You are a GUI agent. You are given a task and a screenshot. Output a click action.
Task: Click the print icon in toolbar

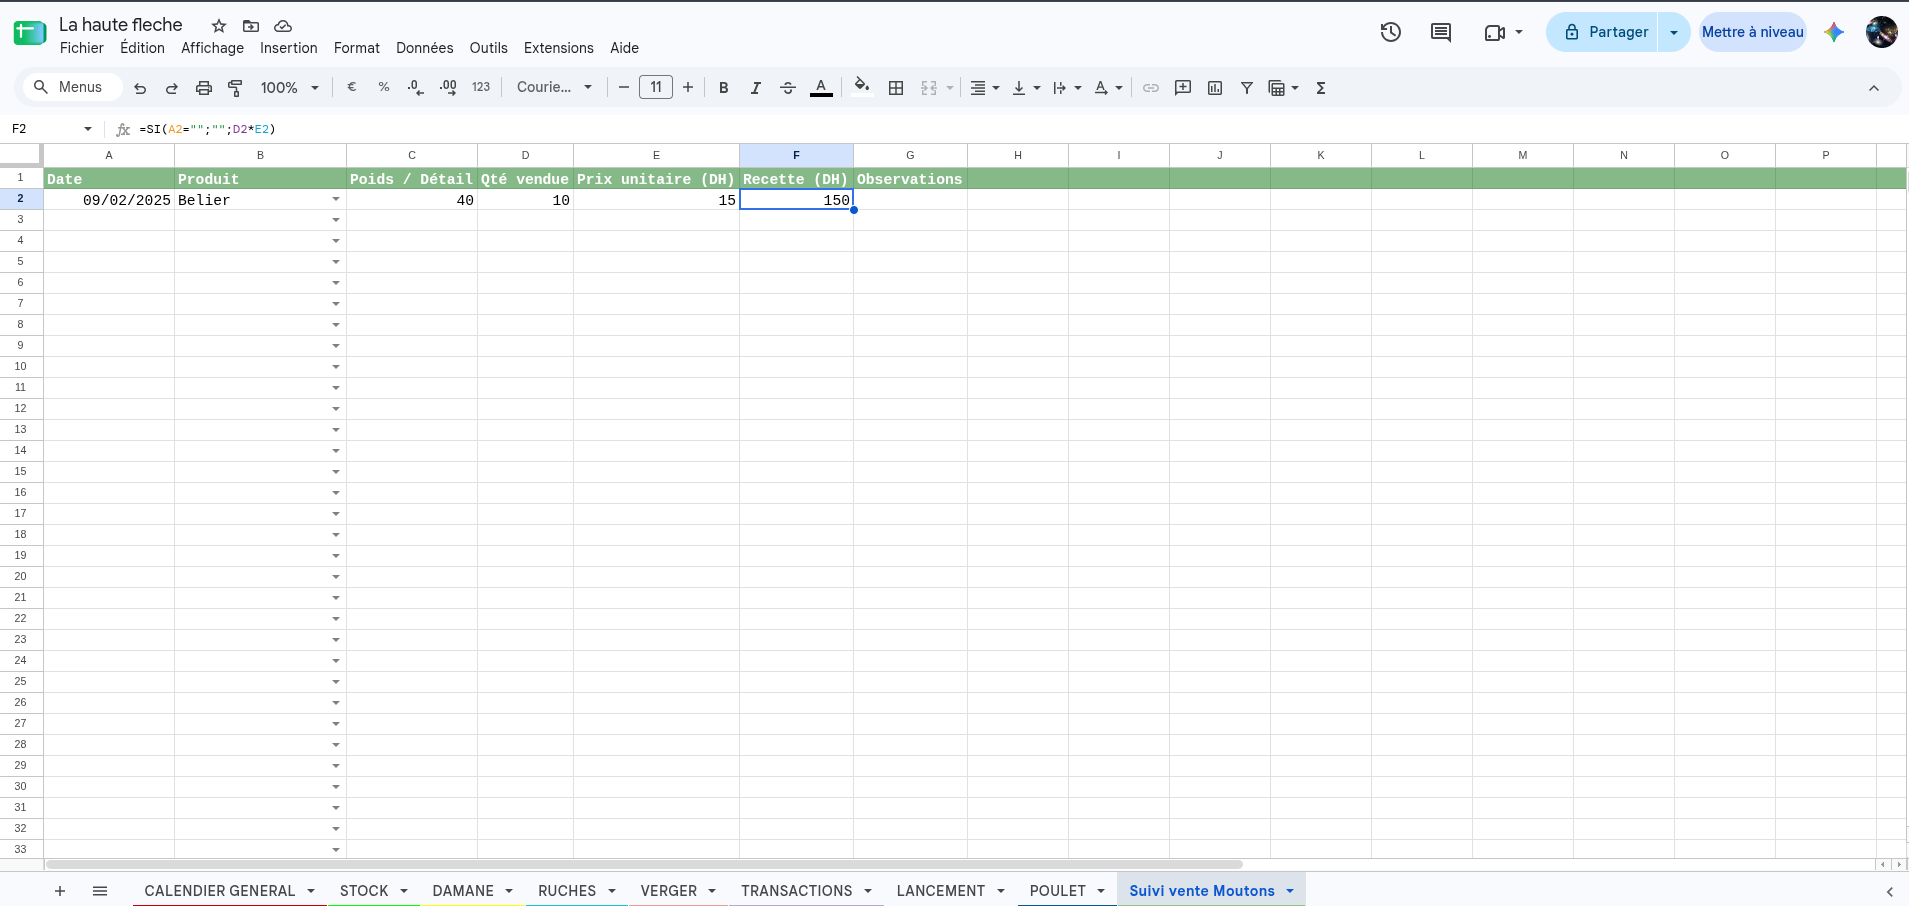point(204,88)
